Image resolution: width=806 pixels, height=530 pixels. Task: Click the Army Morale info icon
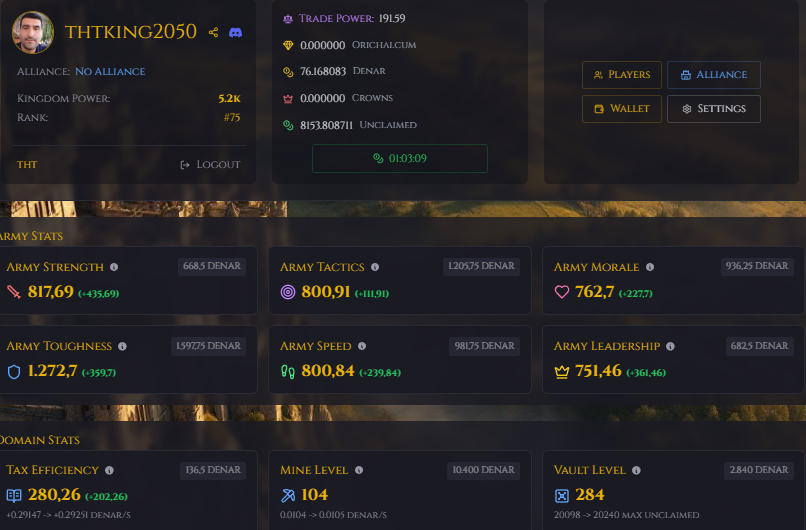pos(650,267)
